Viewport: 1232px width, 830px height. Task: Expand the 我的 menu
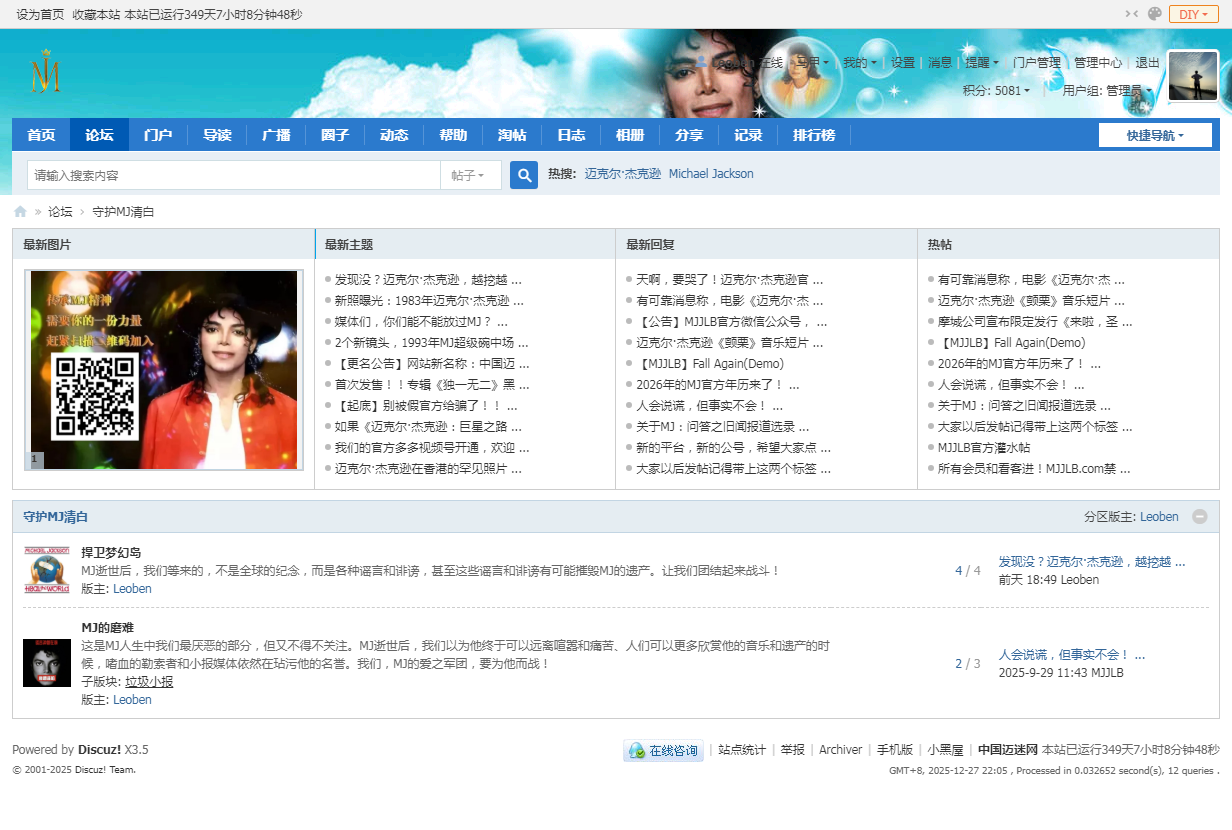point(858,62)
